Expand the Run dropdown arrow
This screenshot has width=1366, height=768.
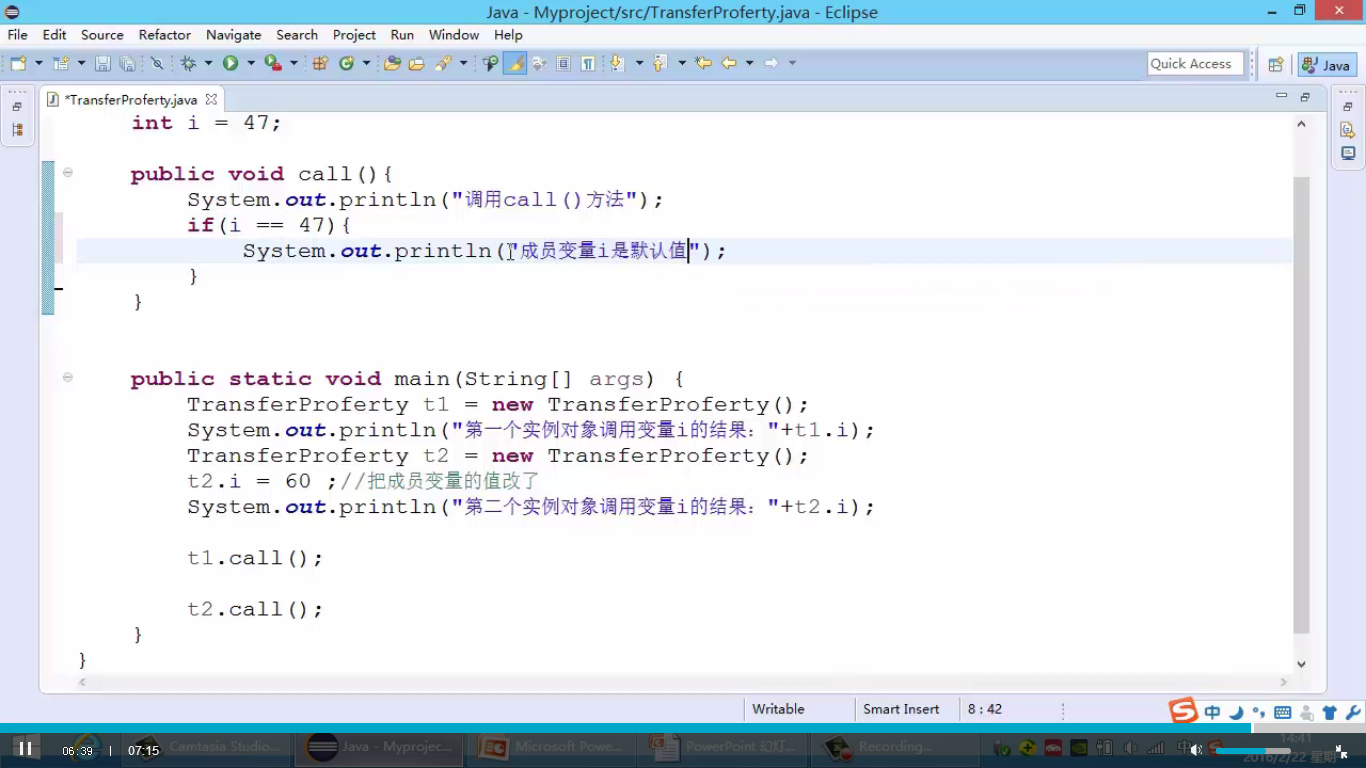pos(251,63)
